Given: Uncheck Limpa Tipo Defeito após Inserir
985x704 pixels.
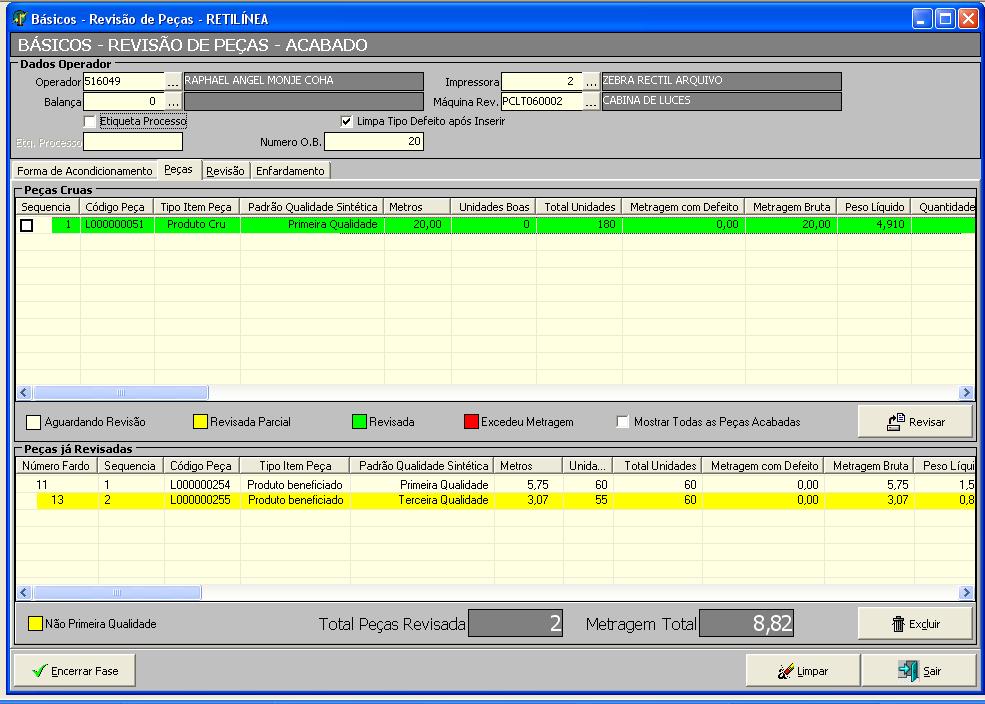Looking at the screenshot, I should point(347,122).
